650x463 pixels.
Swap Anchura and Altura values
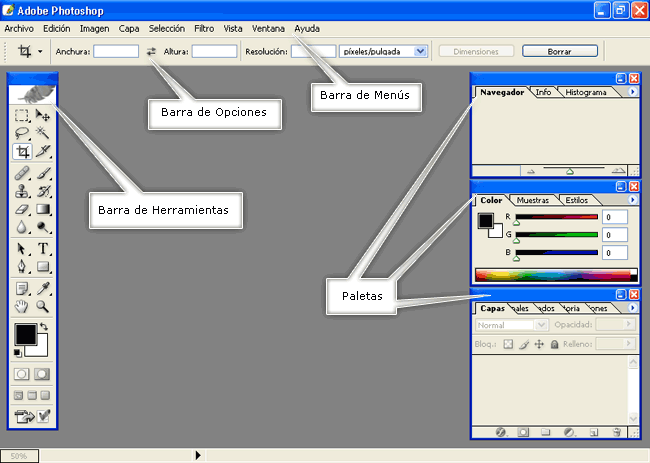[x=151, y=51]
